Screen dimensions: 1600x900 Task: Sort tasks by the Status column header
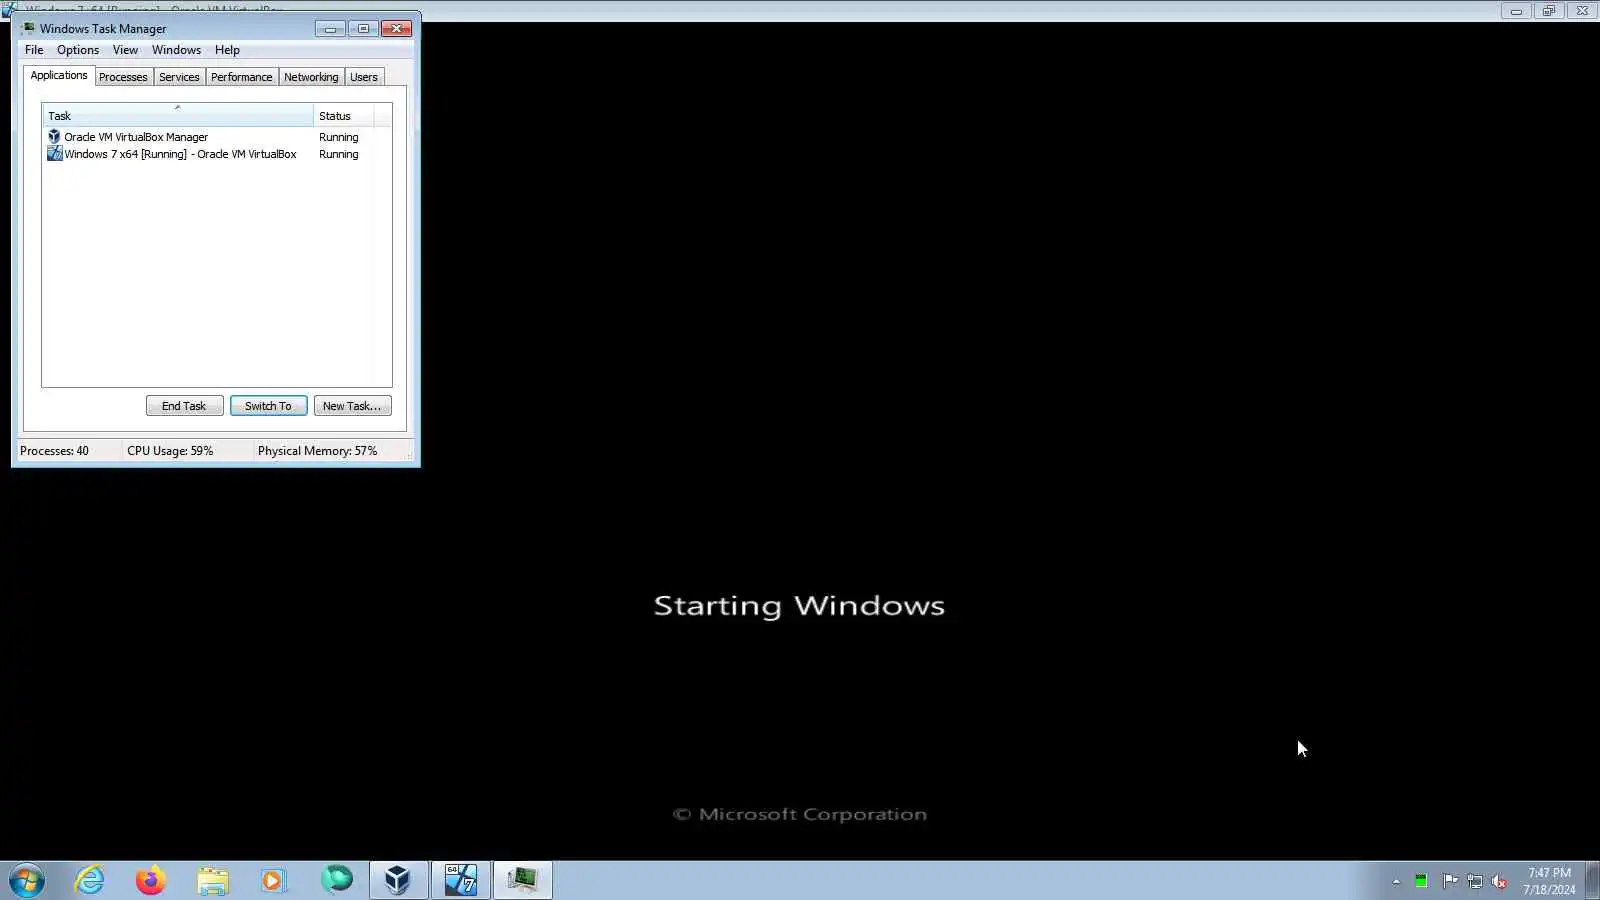[344, 115]
